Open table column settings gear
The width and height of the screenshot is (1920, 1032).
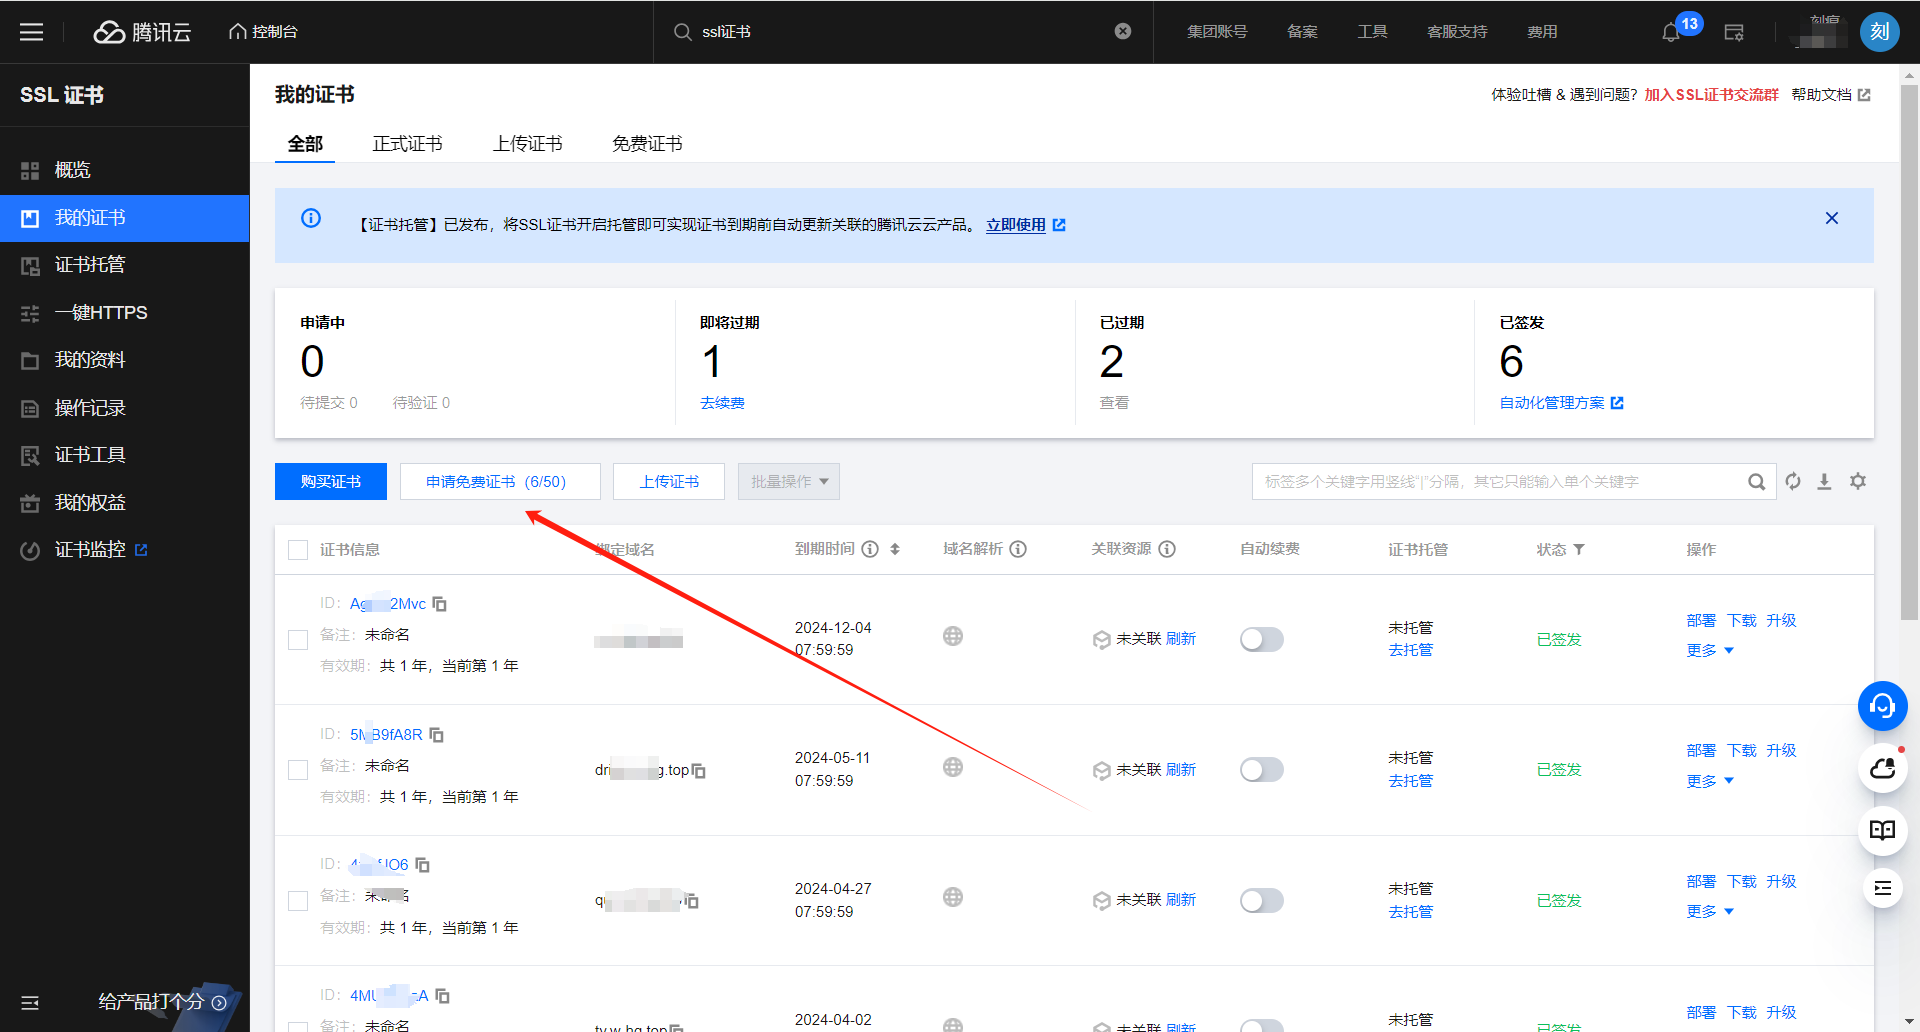click(1858, 482)
